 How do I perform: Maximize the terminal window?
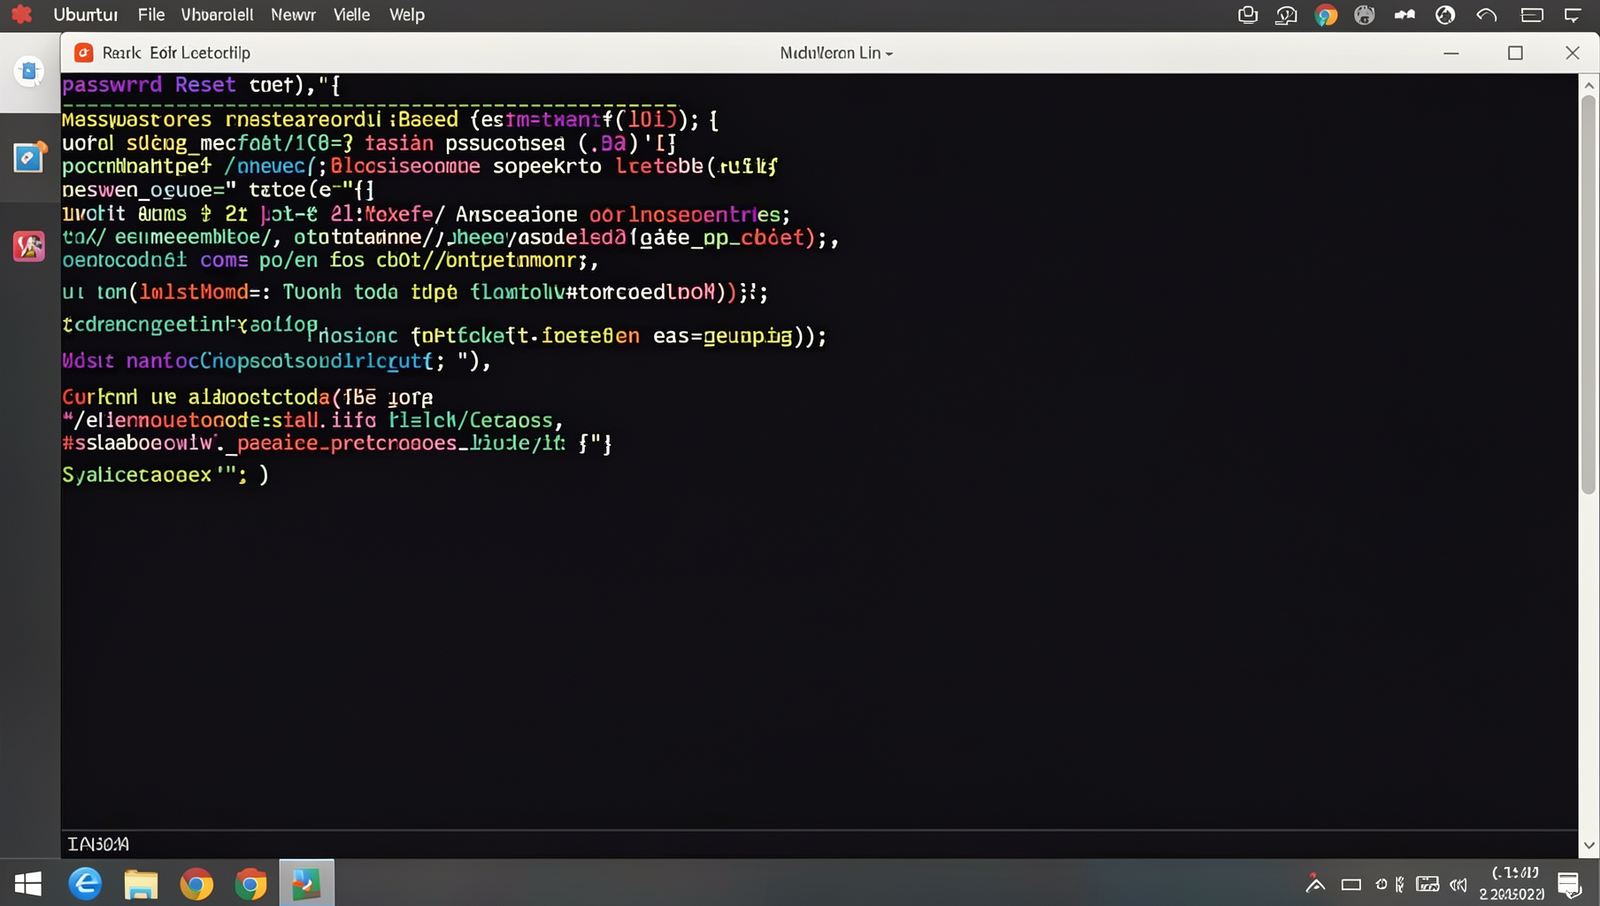pyautogui.click(x=1515, y=53)
